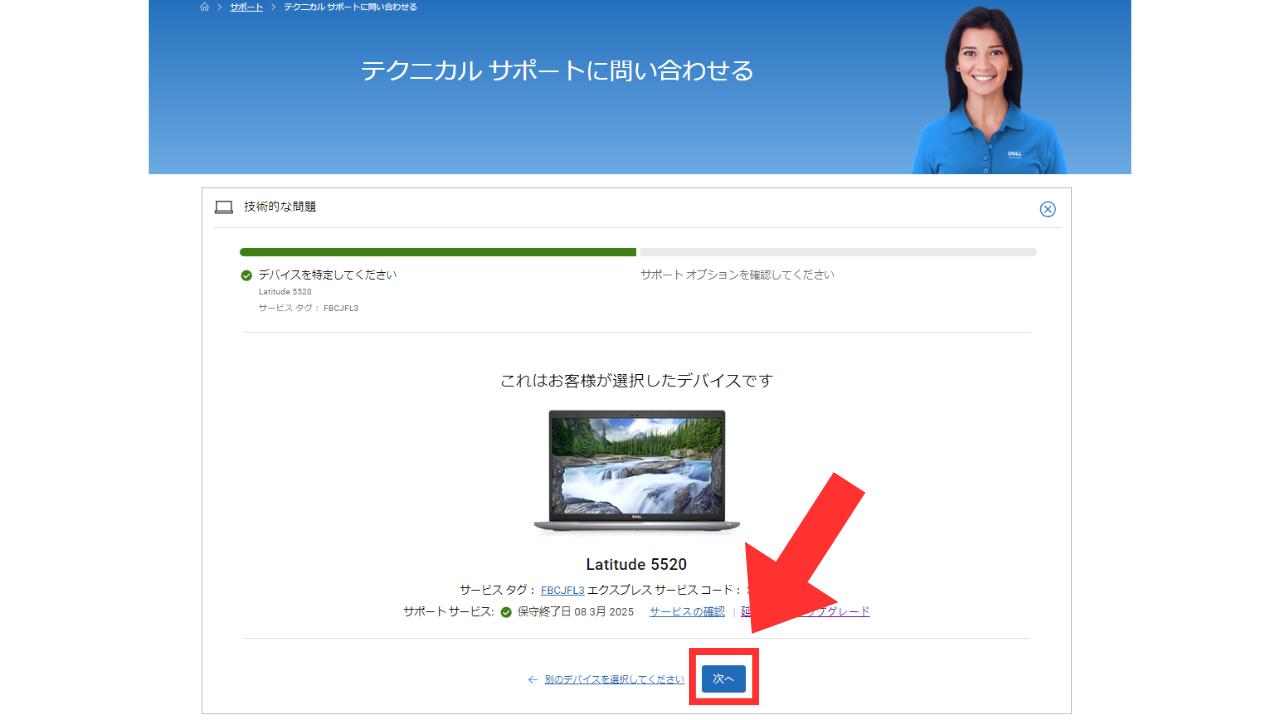Viewport: 1280px width, 720px height.
Task: Click the green check beside デバイスを特定してください
Action: click(246, 275)
